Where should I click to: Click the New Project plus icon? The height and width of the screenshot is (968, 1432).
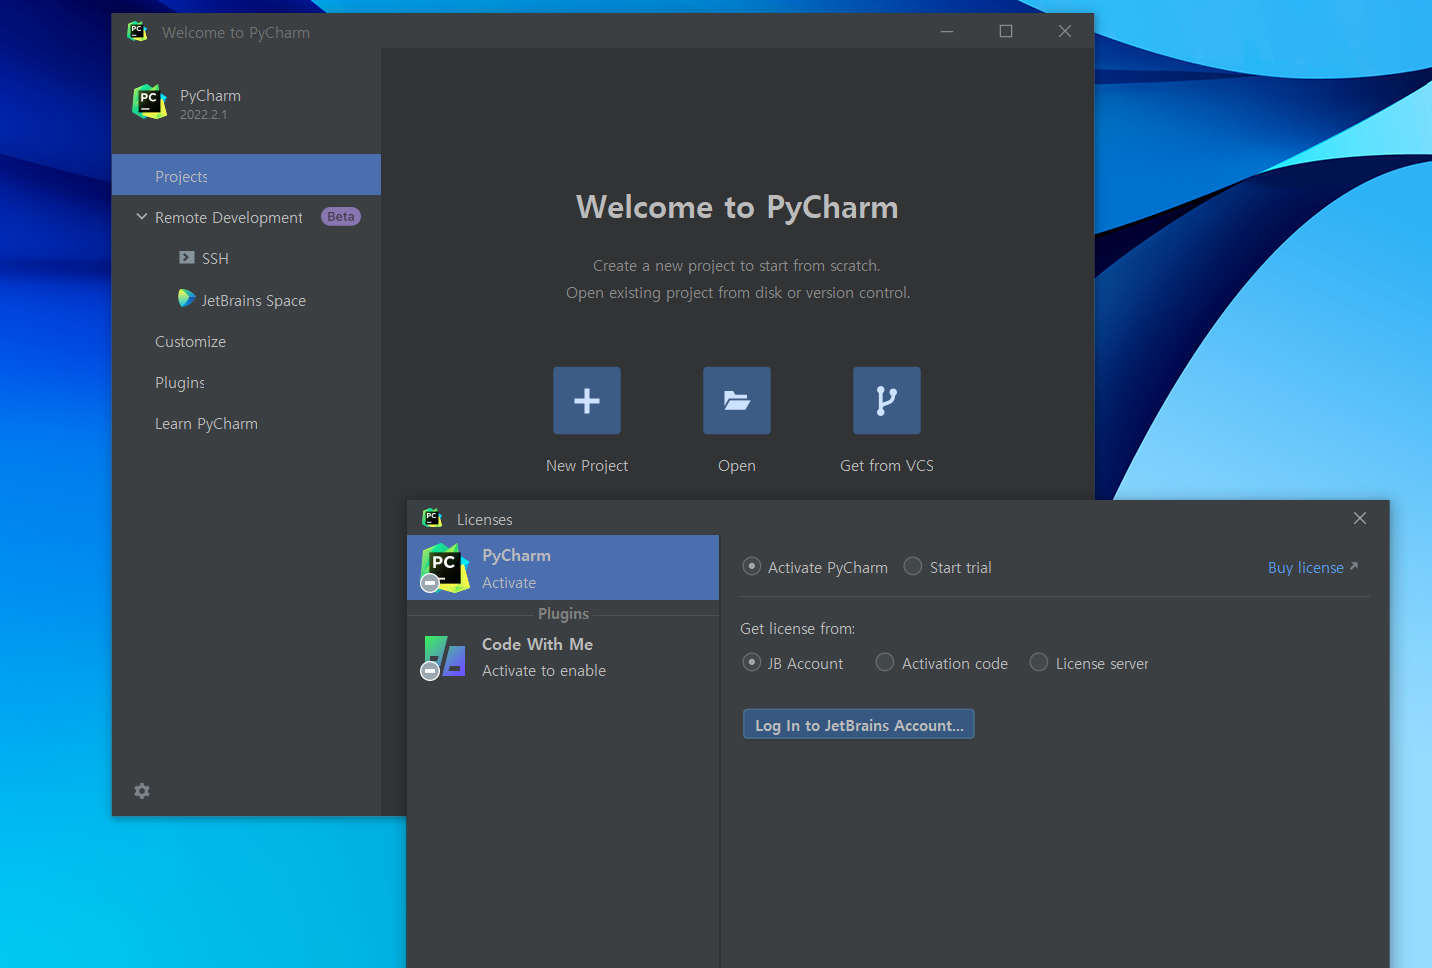(587, 400)
